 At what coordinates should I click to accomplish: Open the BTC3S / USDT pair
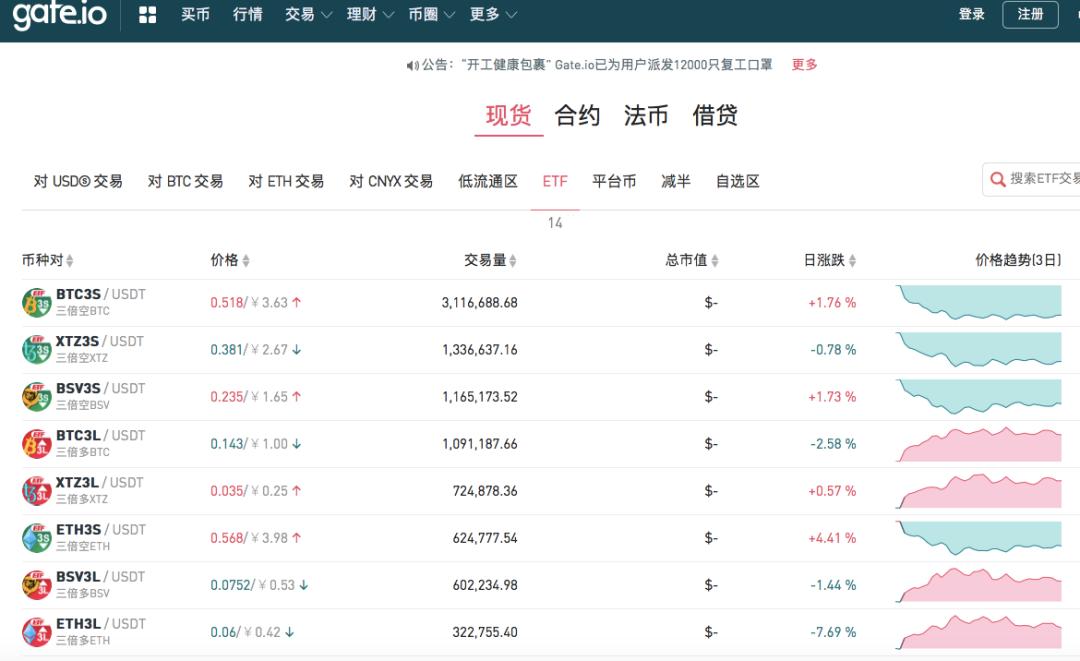[101, 294]
